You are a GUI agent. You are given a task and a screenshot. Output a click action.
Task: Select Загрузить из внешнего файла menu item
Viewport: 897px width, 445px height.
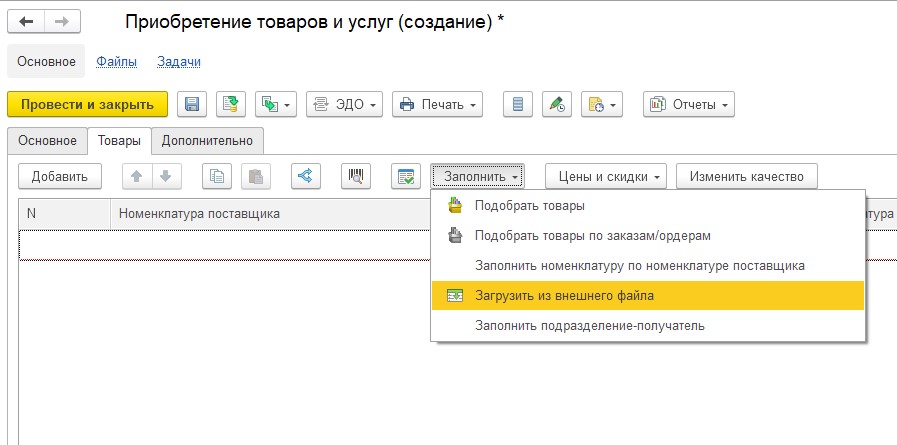coord(564,296)
